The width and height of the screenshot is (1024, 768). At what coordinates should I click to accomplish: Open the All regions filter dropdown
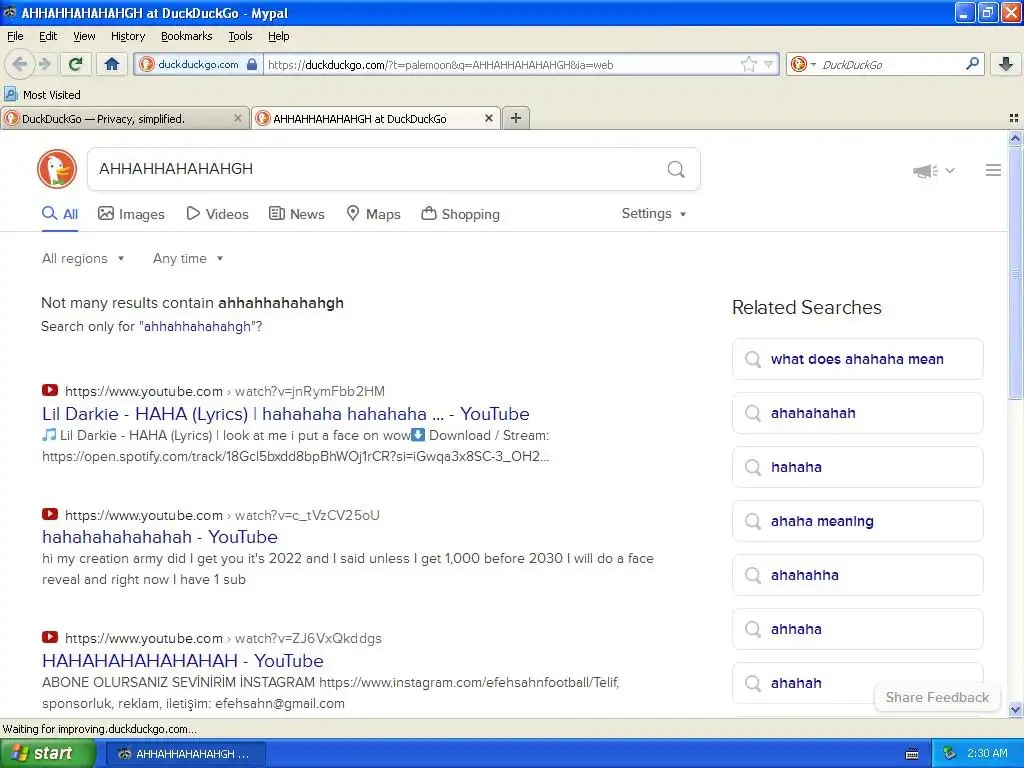point(83,259)
